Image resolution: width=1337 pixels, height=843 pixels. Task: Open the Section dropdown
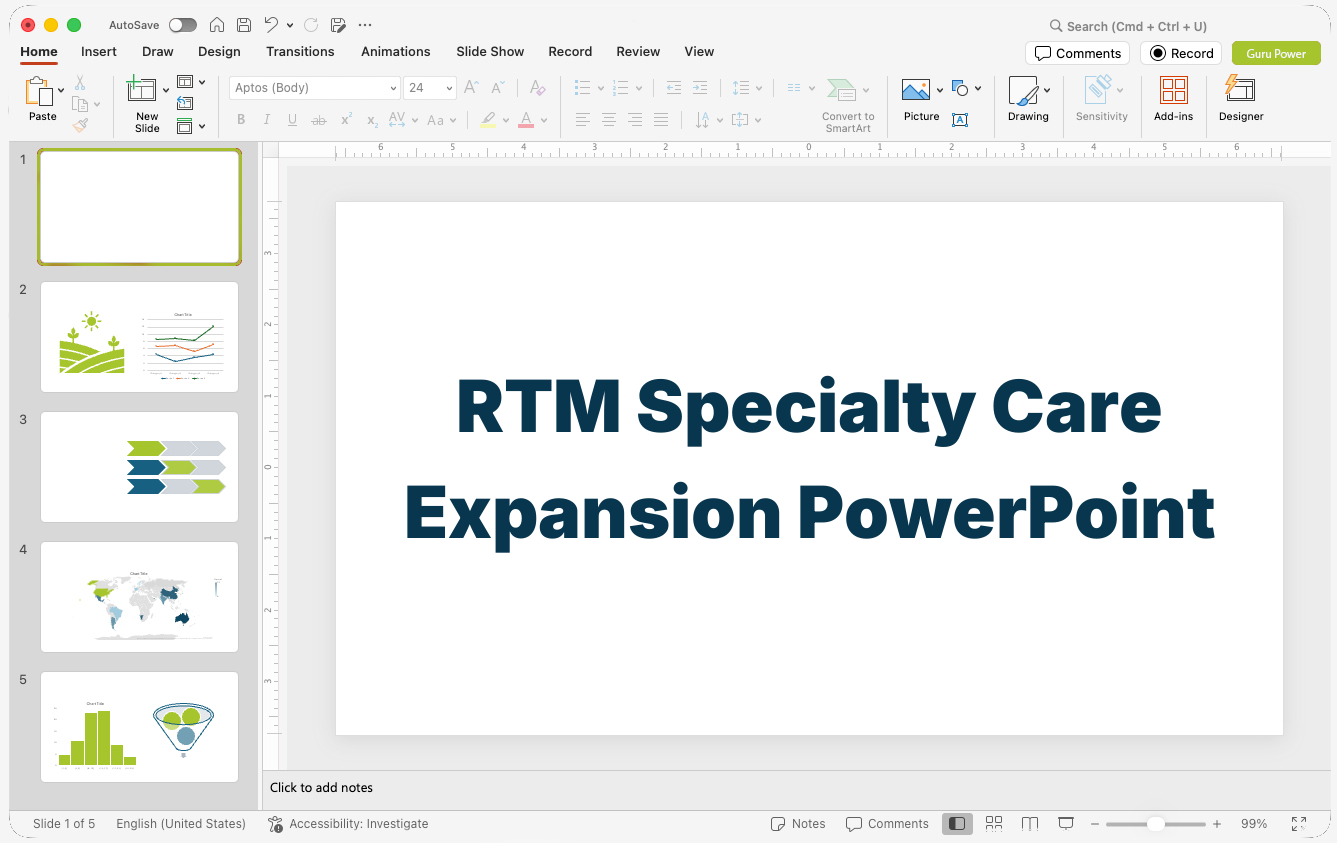coord(191,126)
